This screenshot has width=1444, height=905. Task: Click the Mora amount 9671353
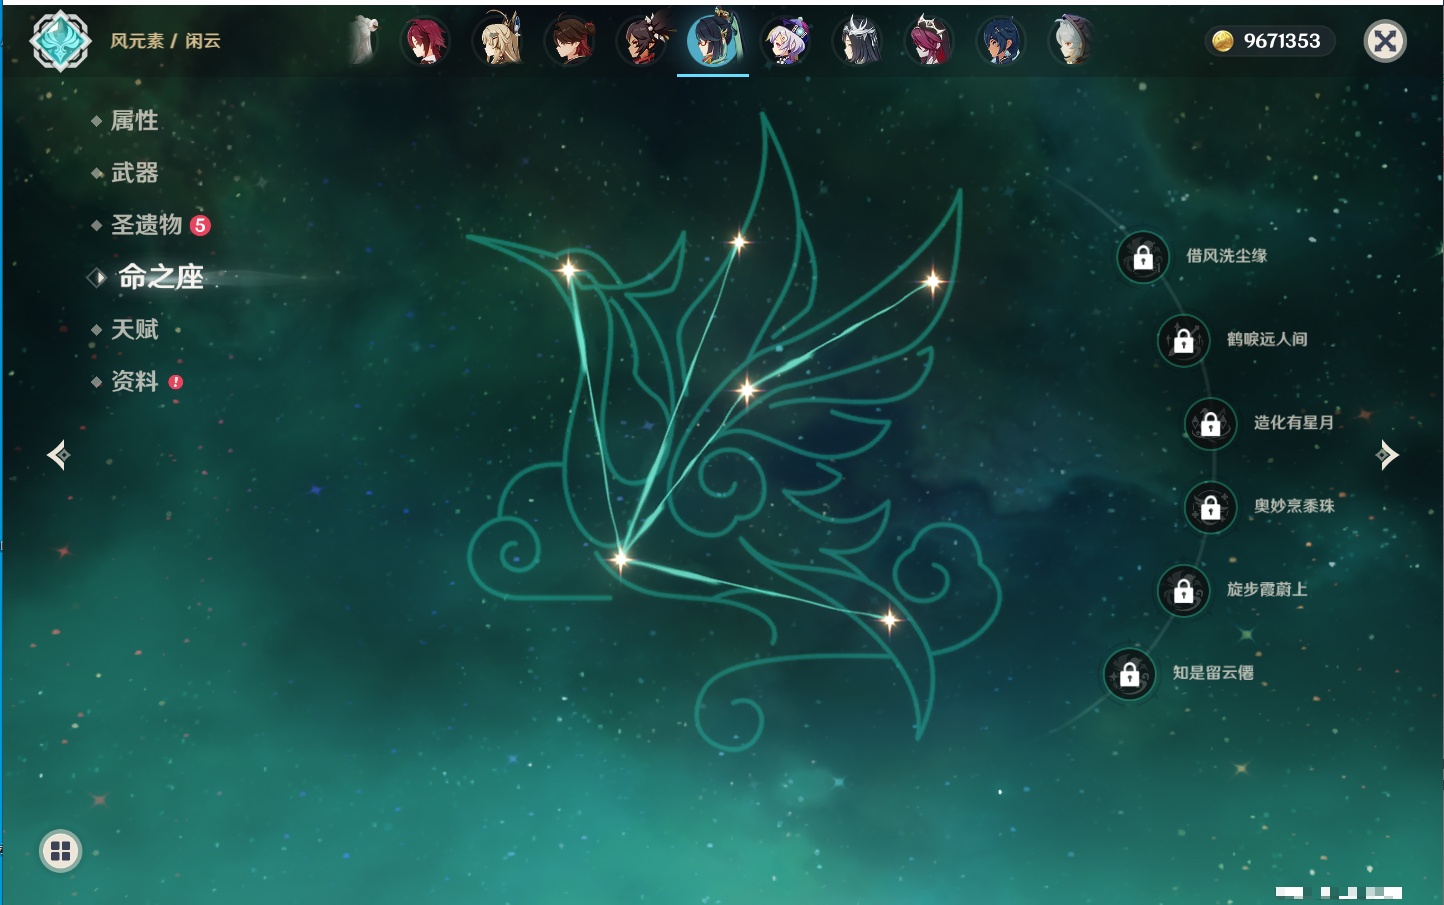1282,41
